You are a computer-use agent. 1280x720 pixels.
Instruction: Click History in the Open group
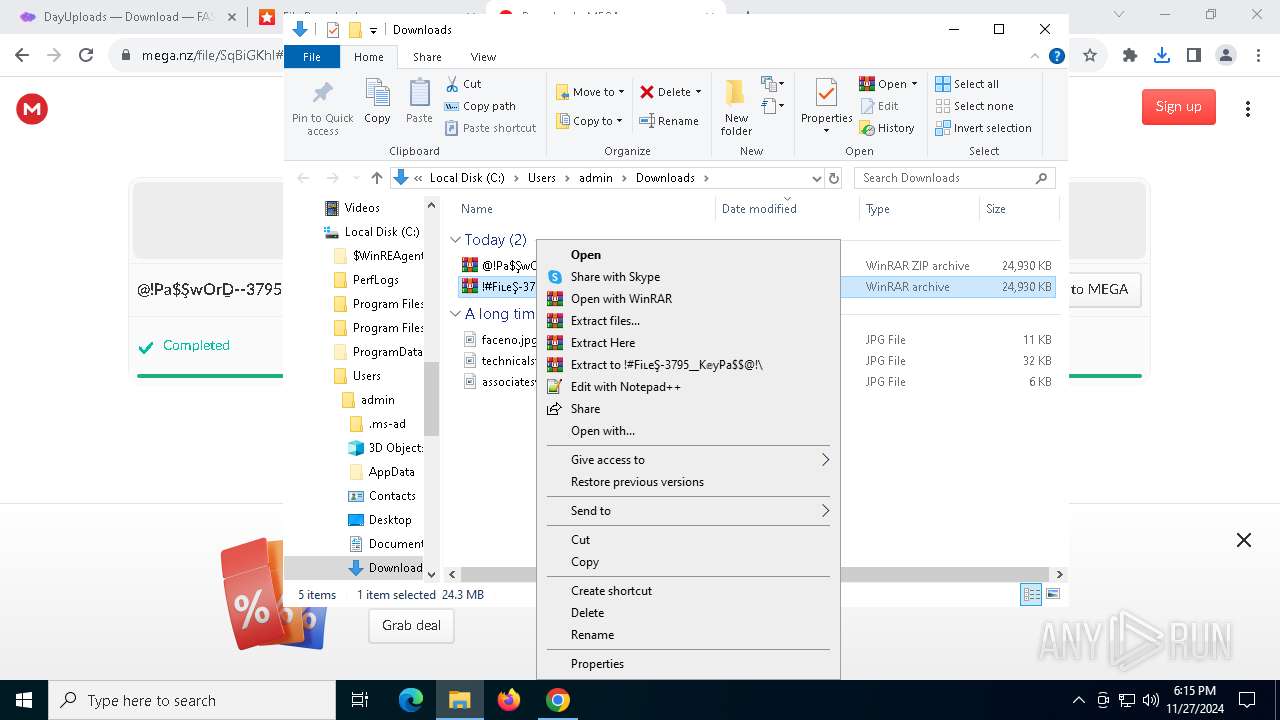(887, 128)
